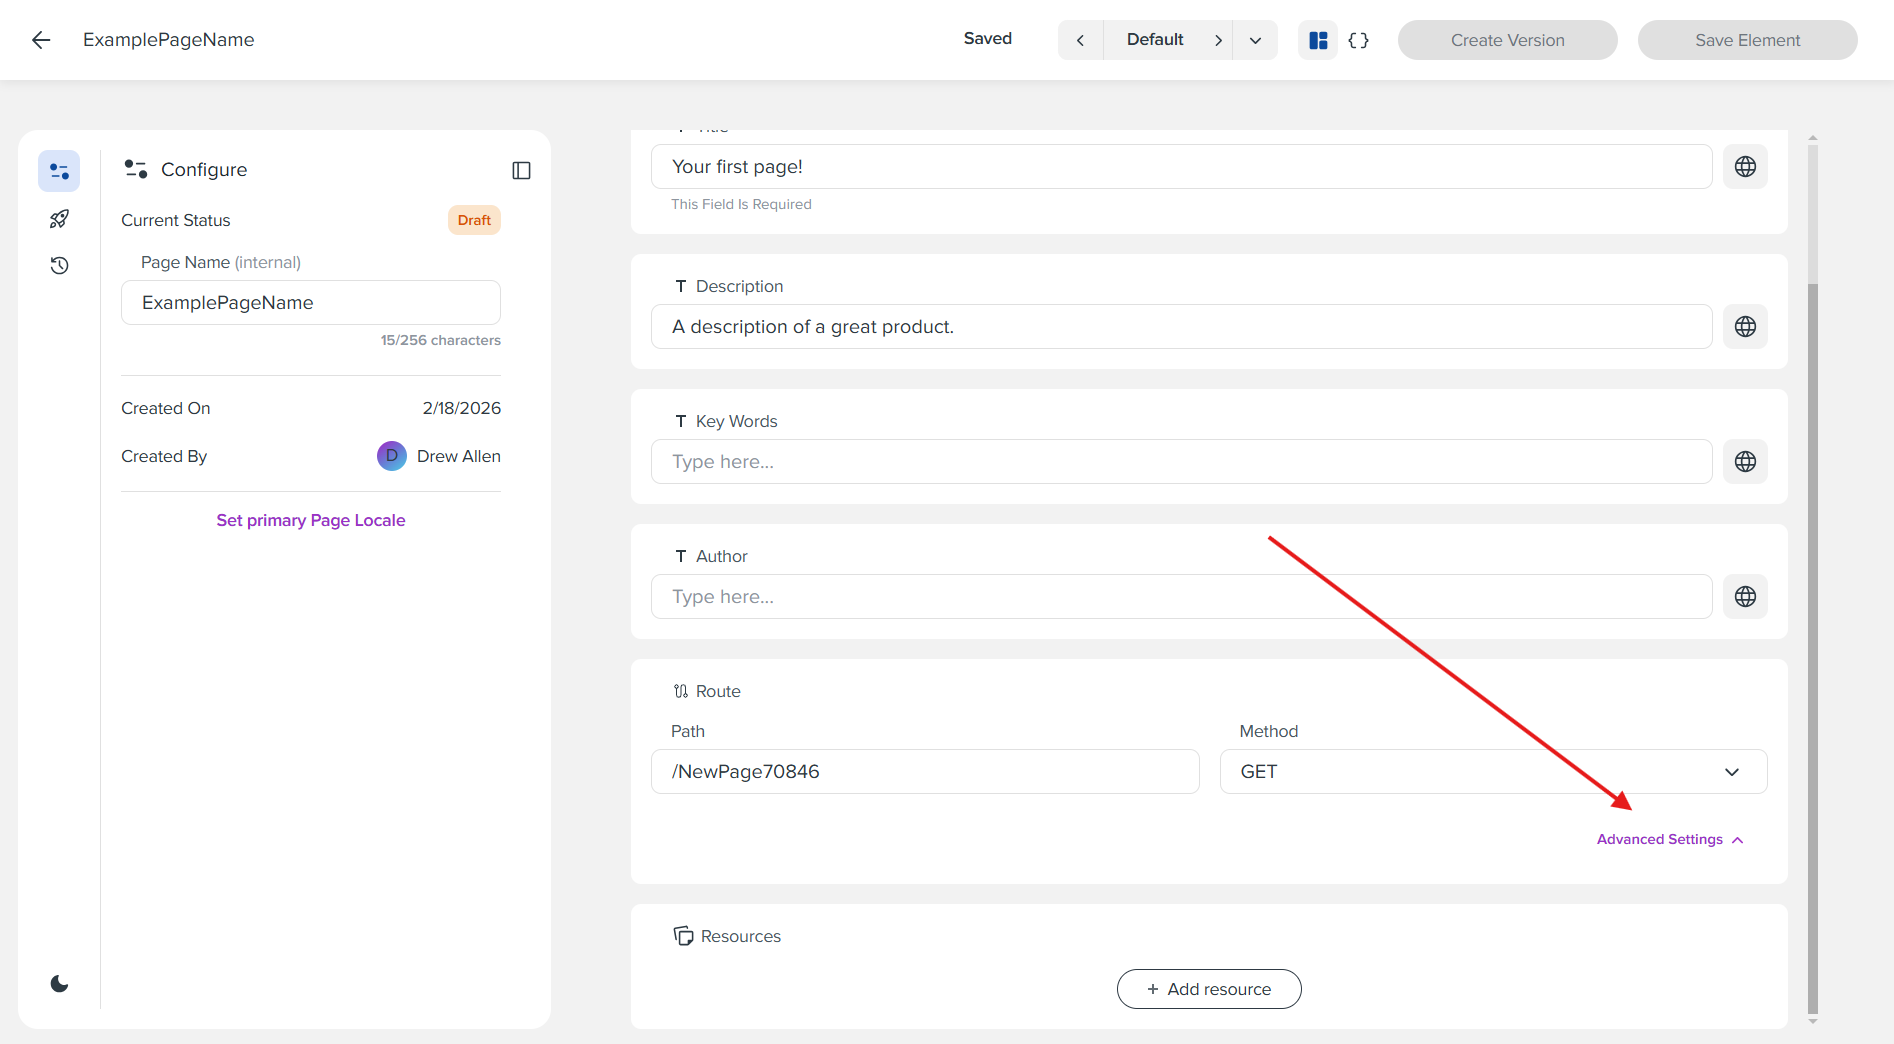Switch to visual layout editor view
The height and width of the screenshot is (1044, 1894).
tap(1318, 40)
